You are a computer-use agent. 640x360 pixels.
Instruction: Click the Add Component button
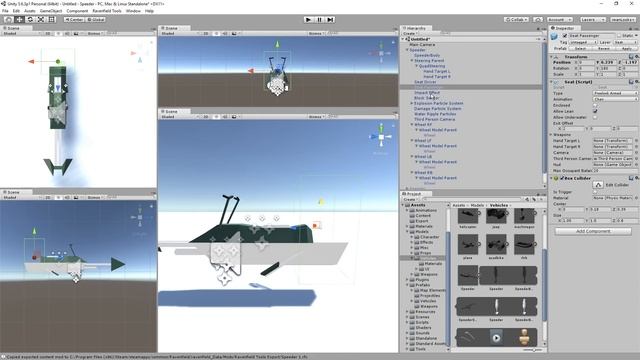593,231
